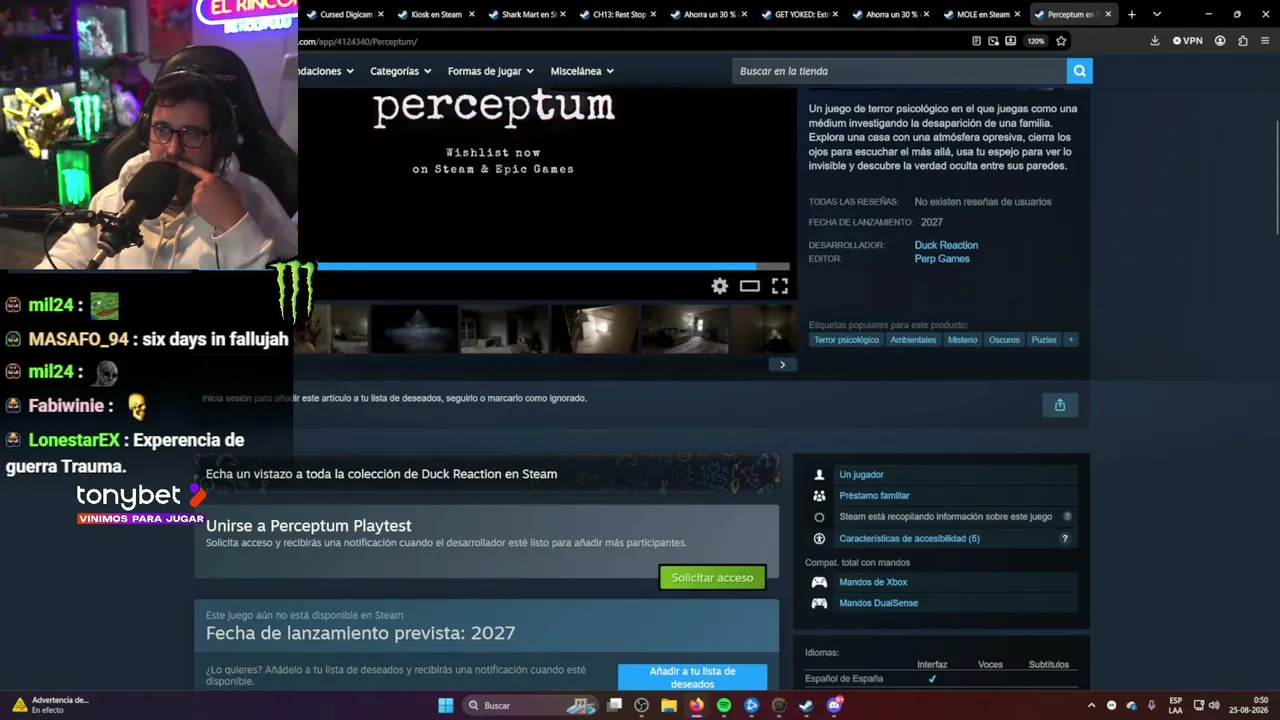
Task: Click the Solicitar acceso button
Action: point(712,577)
